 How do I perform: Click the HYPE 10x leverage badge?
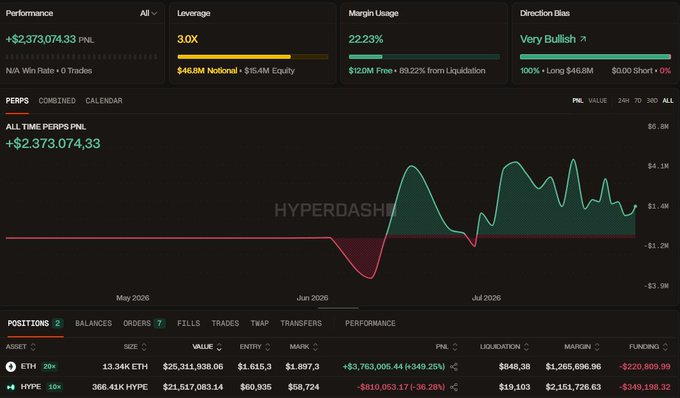pyautogui.click(x=54, y=387)
